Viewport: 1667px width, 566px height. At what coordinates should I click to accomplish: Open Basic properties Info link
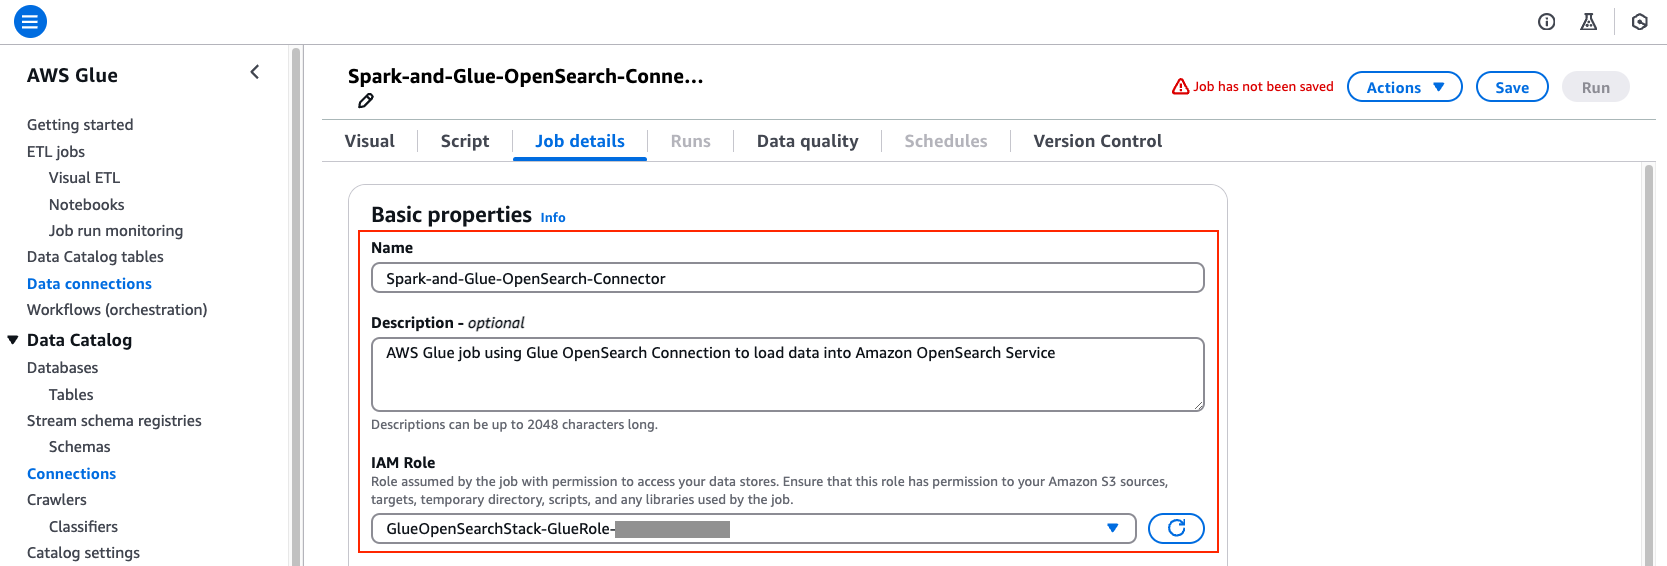[x=553, y=218]
